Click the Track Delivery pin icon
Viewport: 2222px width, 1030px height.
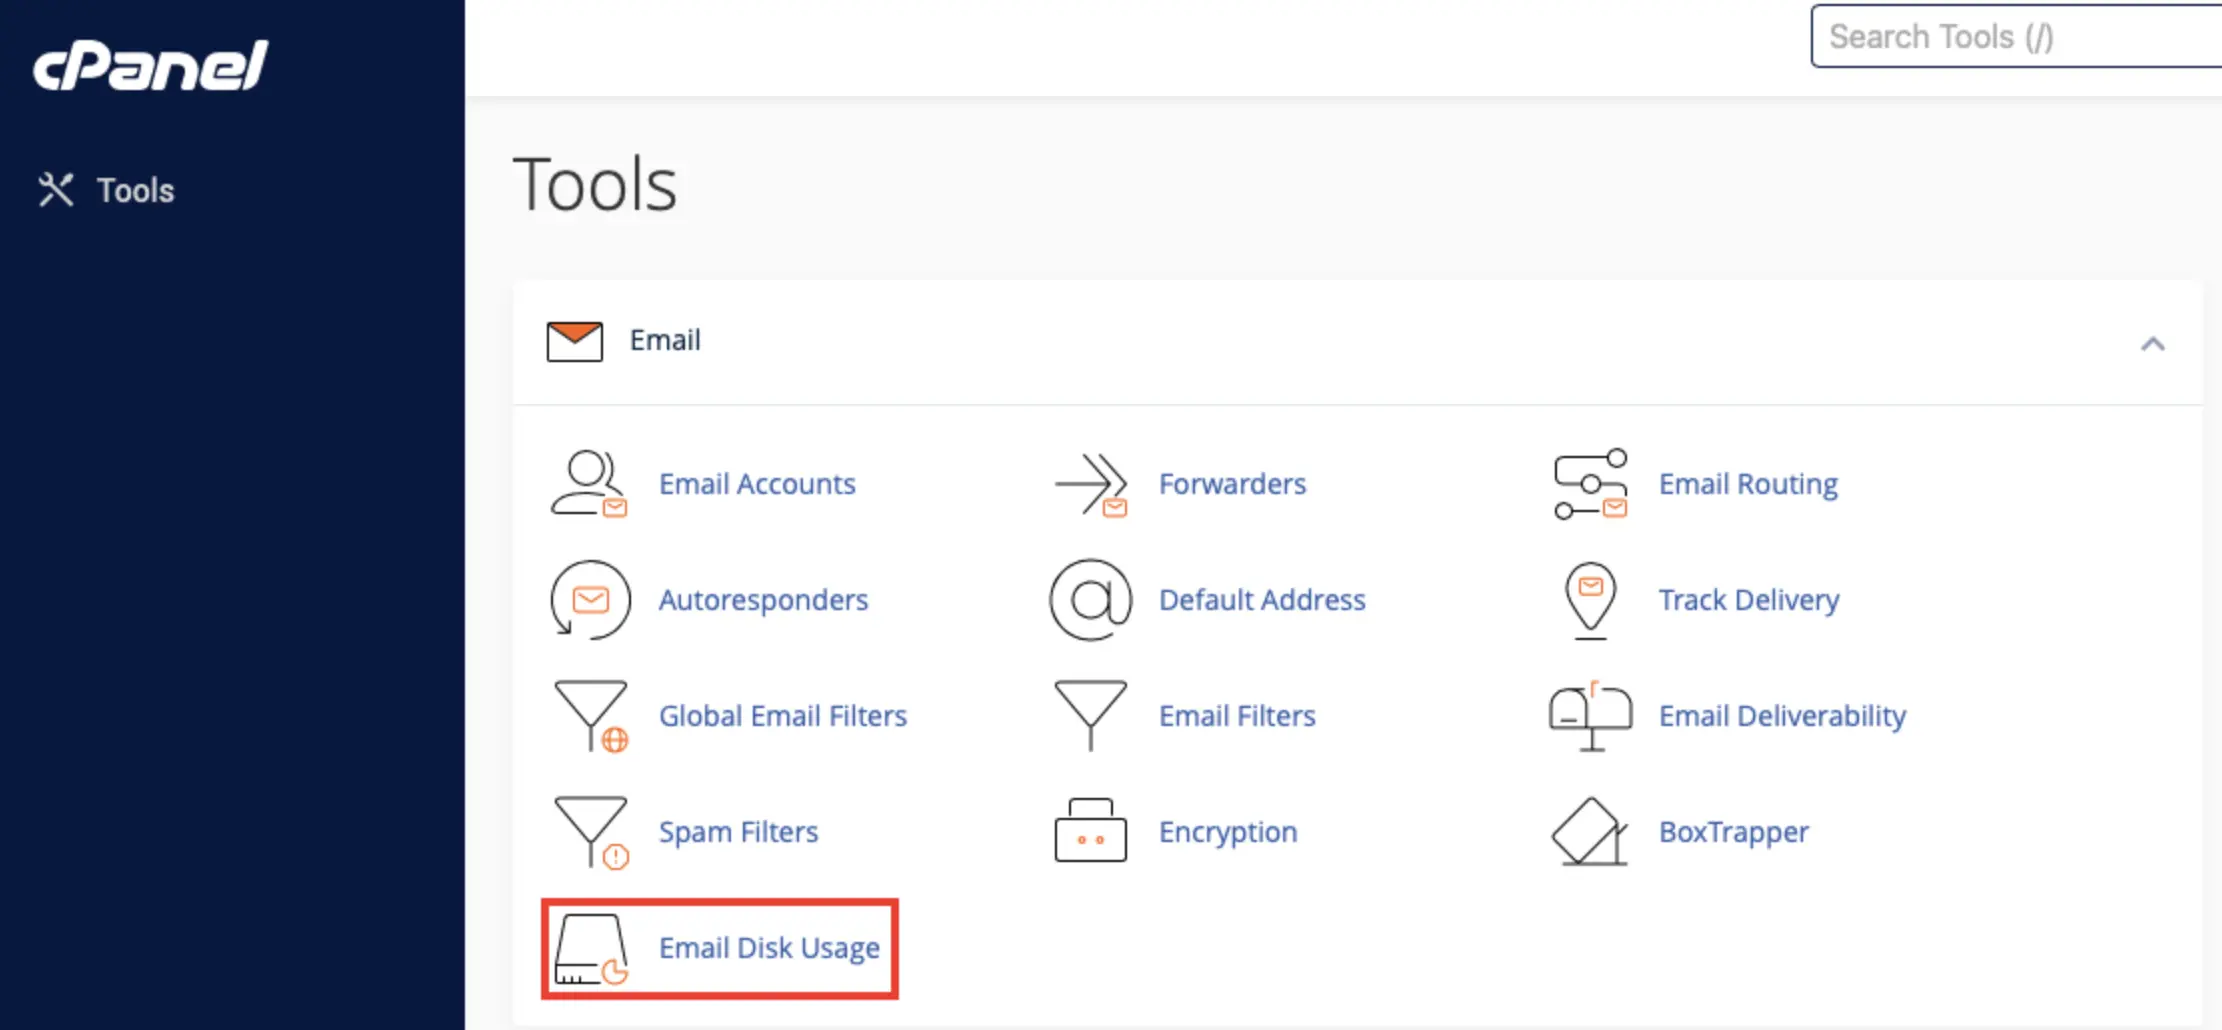(x=1590, y=600)
